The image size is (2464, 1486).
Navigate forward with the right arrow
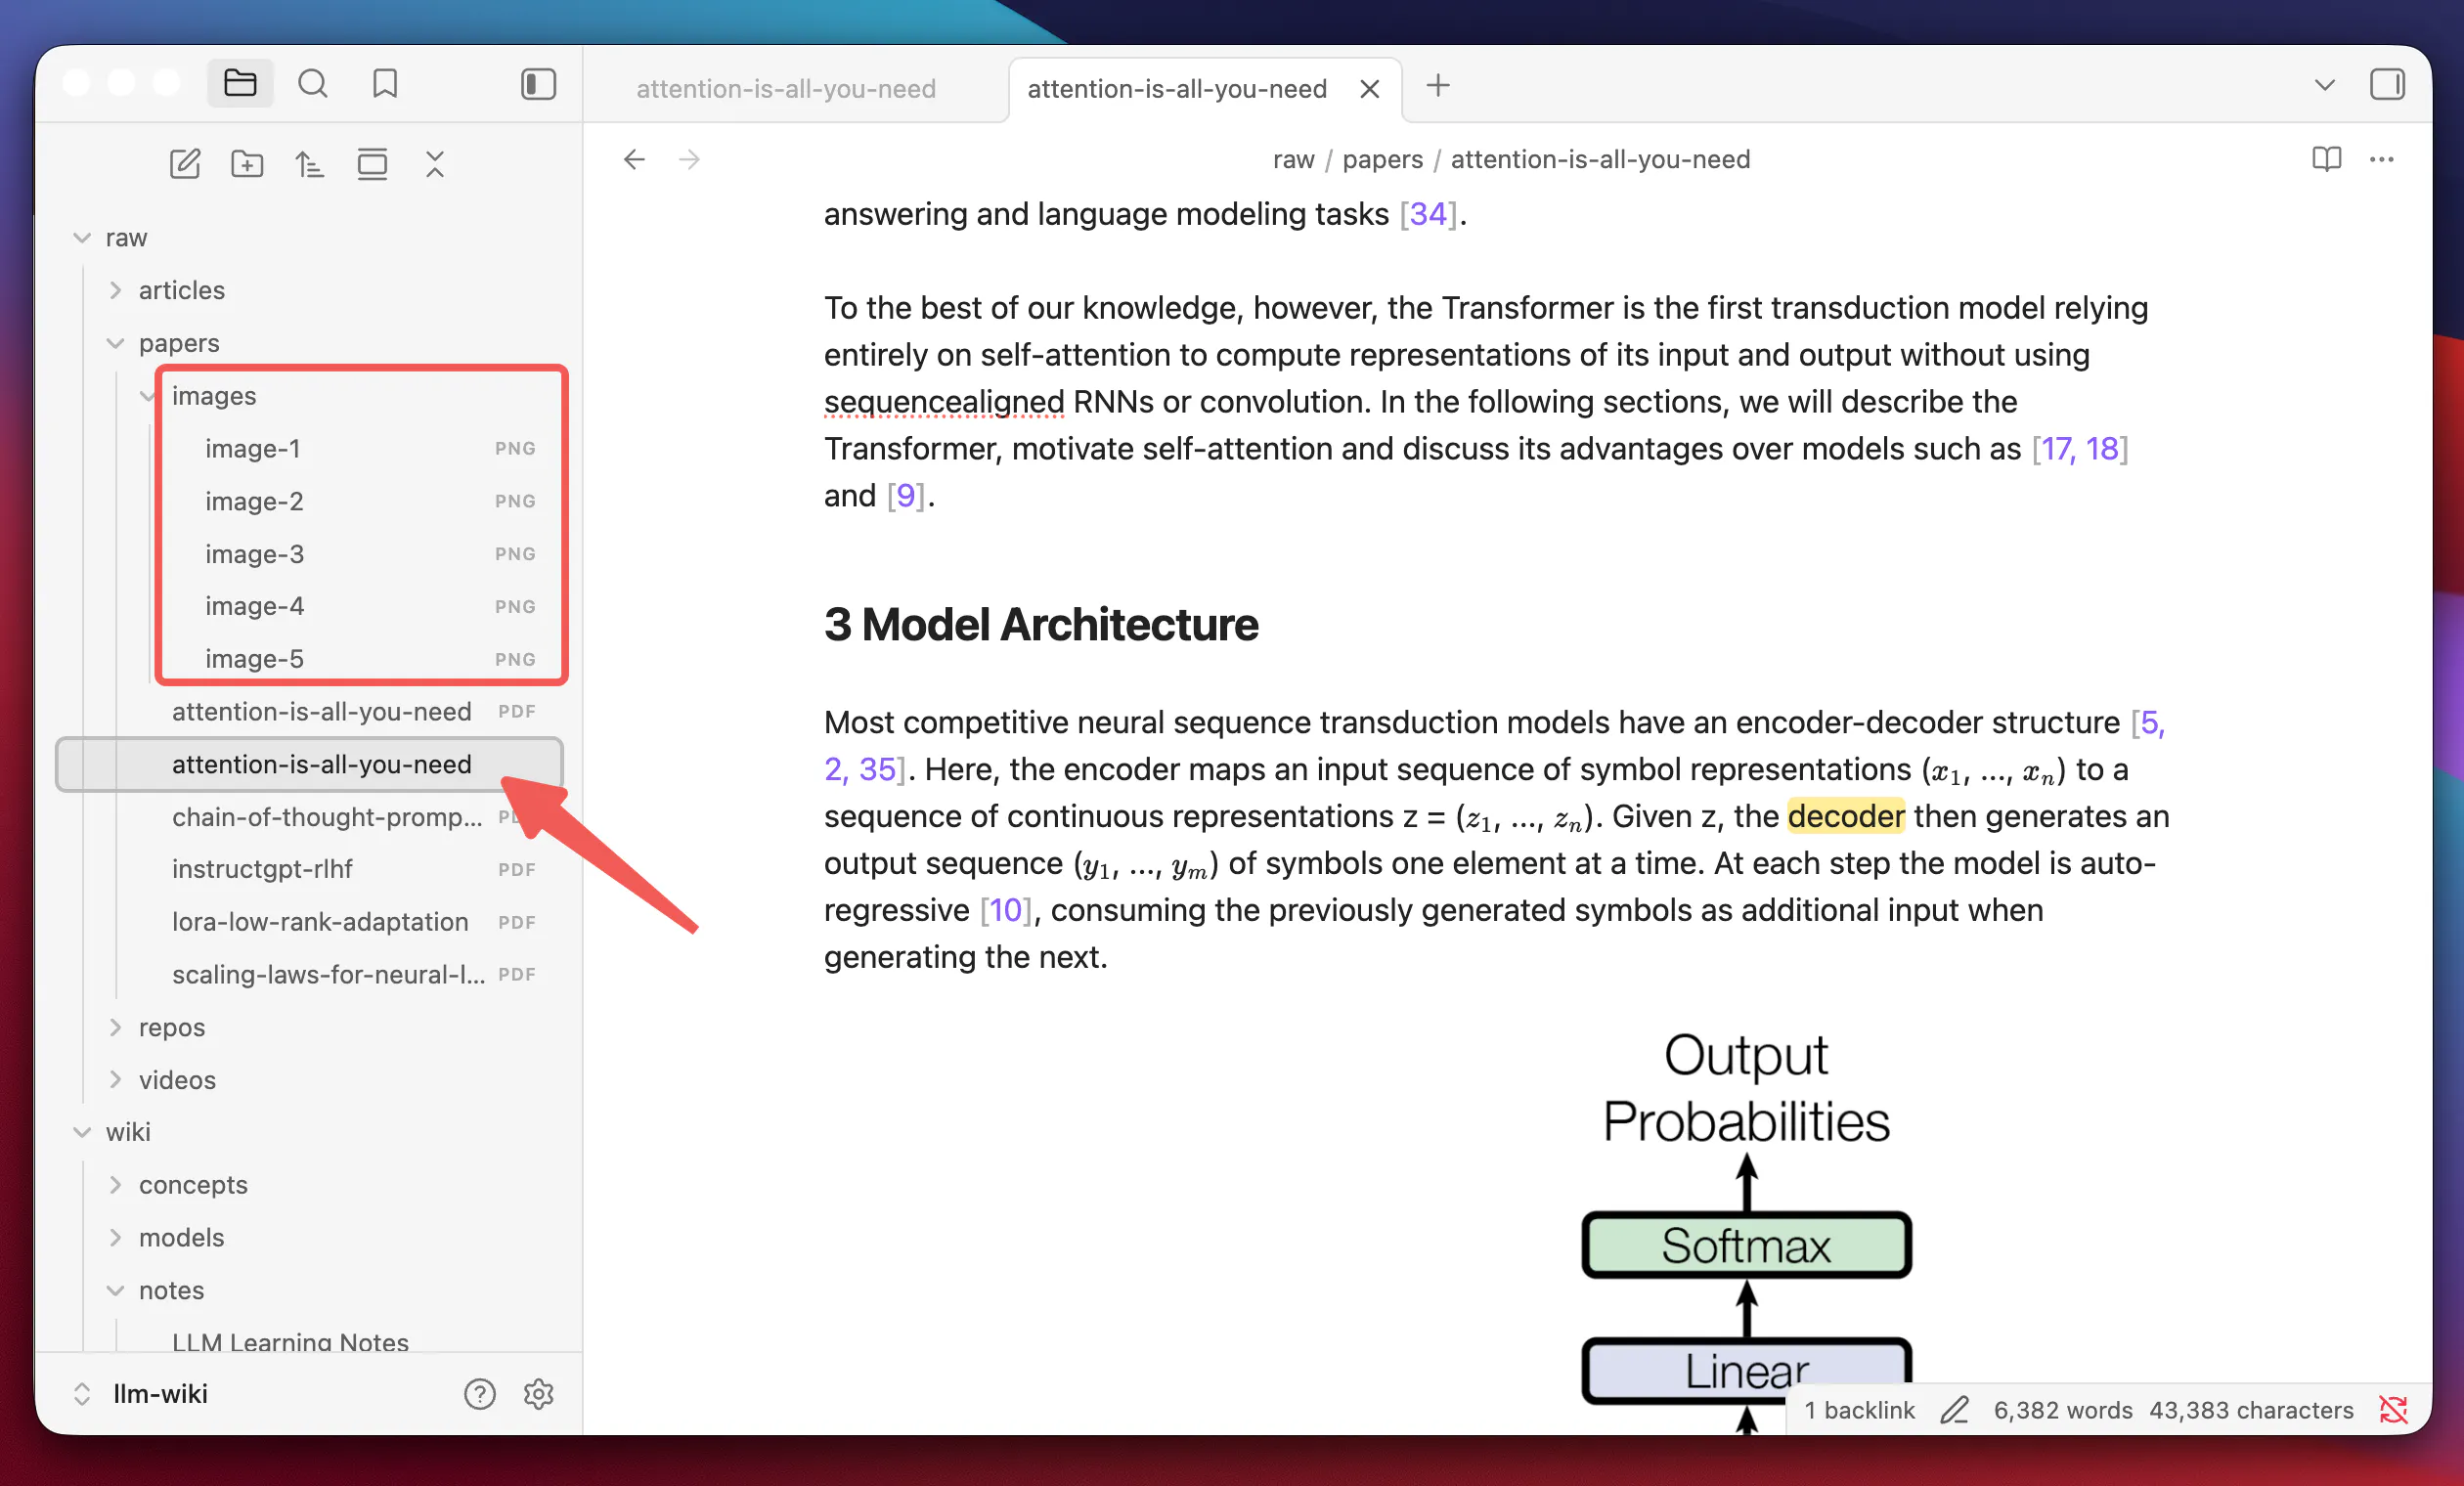point(689,160)
